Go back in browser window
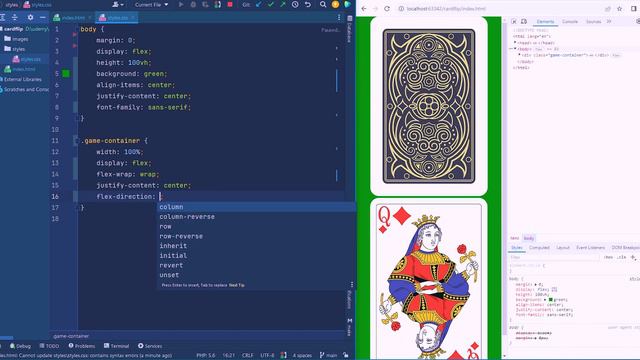 [x=364, y=9]
